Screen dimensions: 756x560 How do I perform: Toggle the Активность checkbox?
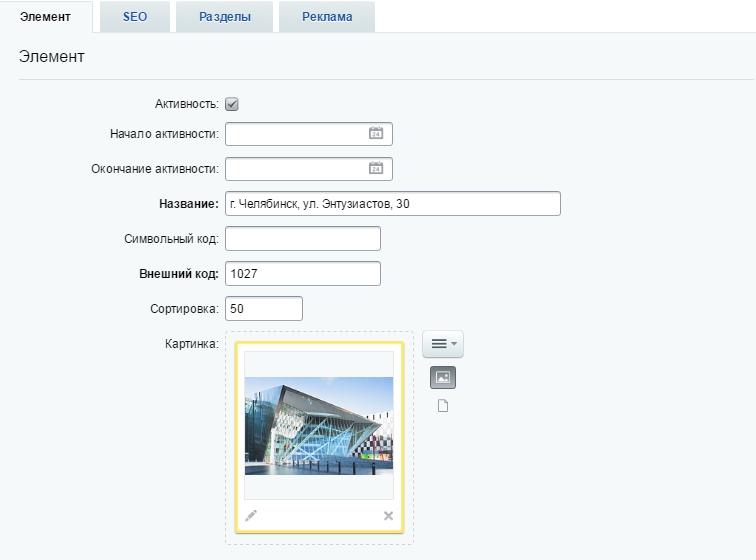point(231,104)
